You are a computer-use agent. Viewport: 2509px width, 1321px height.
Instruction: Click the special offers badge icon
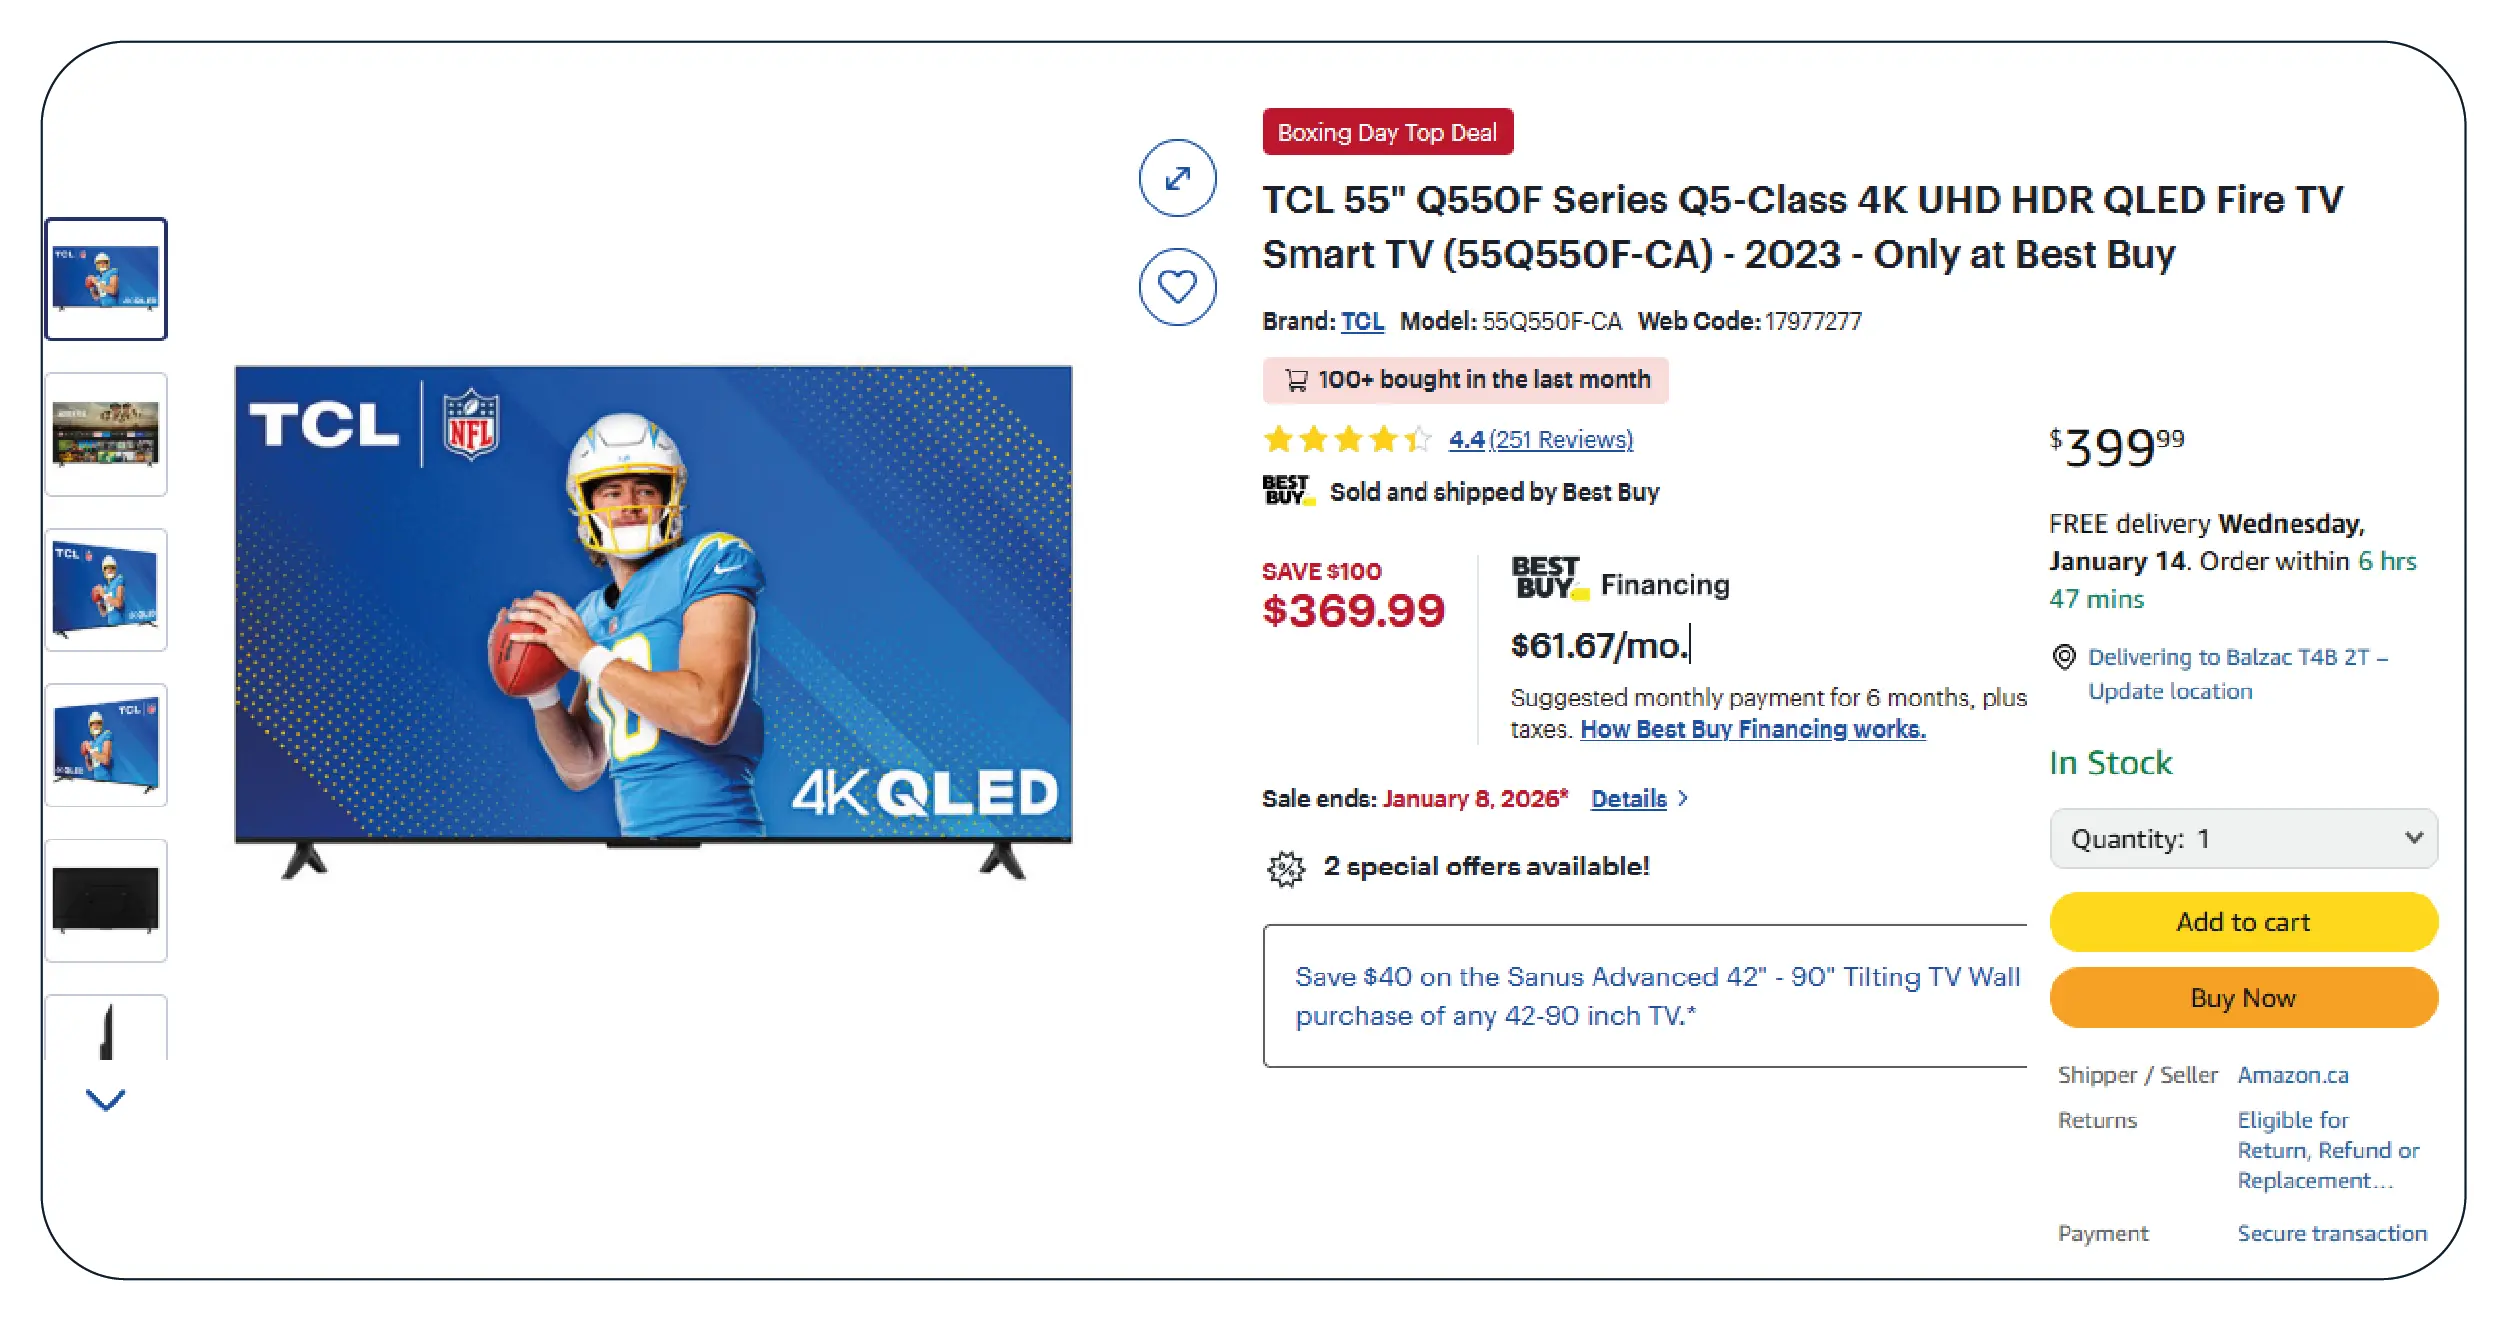pyautogui.click(x=1286, y=868)
